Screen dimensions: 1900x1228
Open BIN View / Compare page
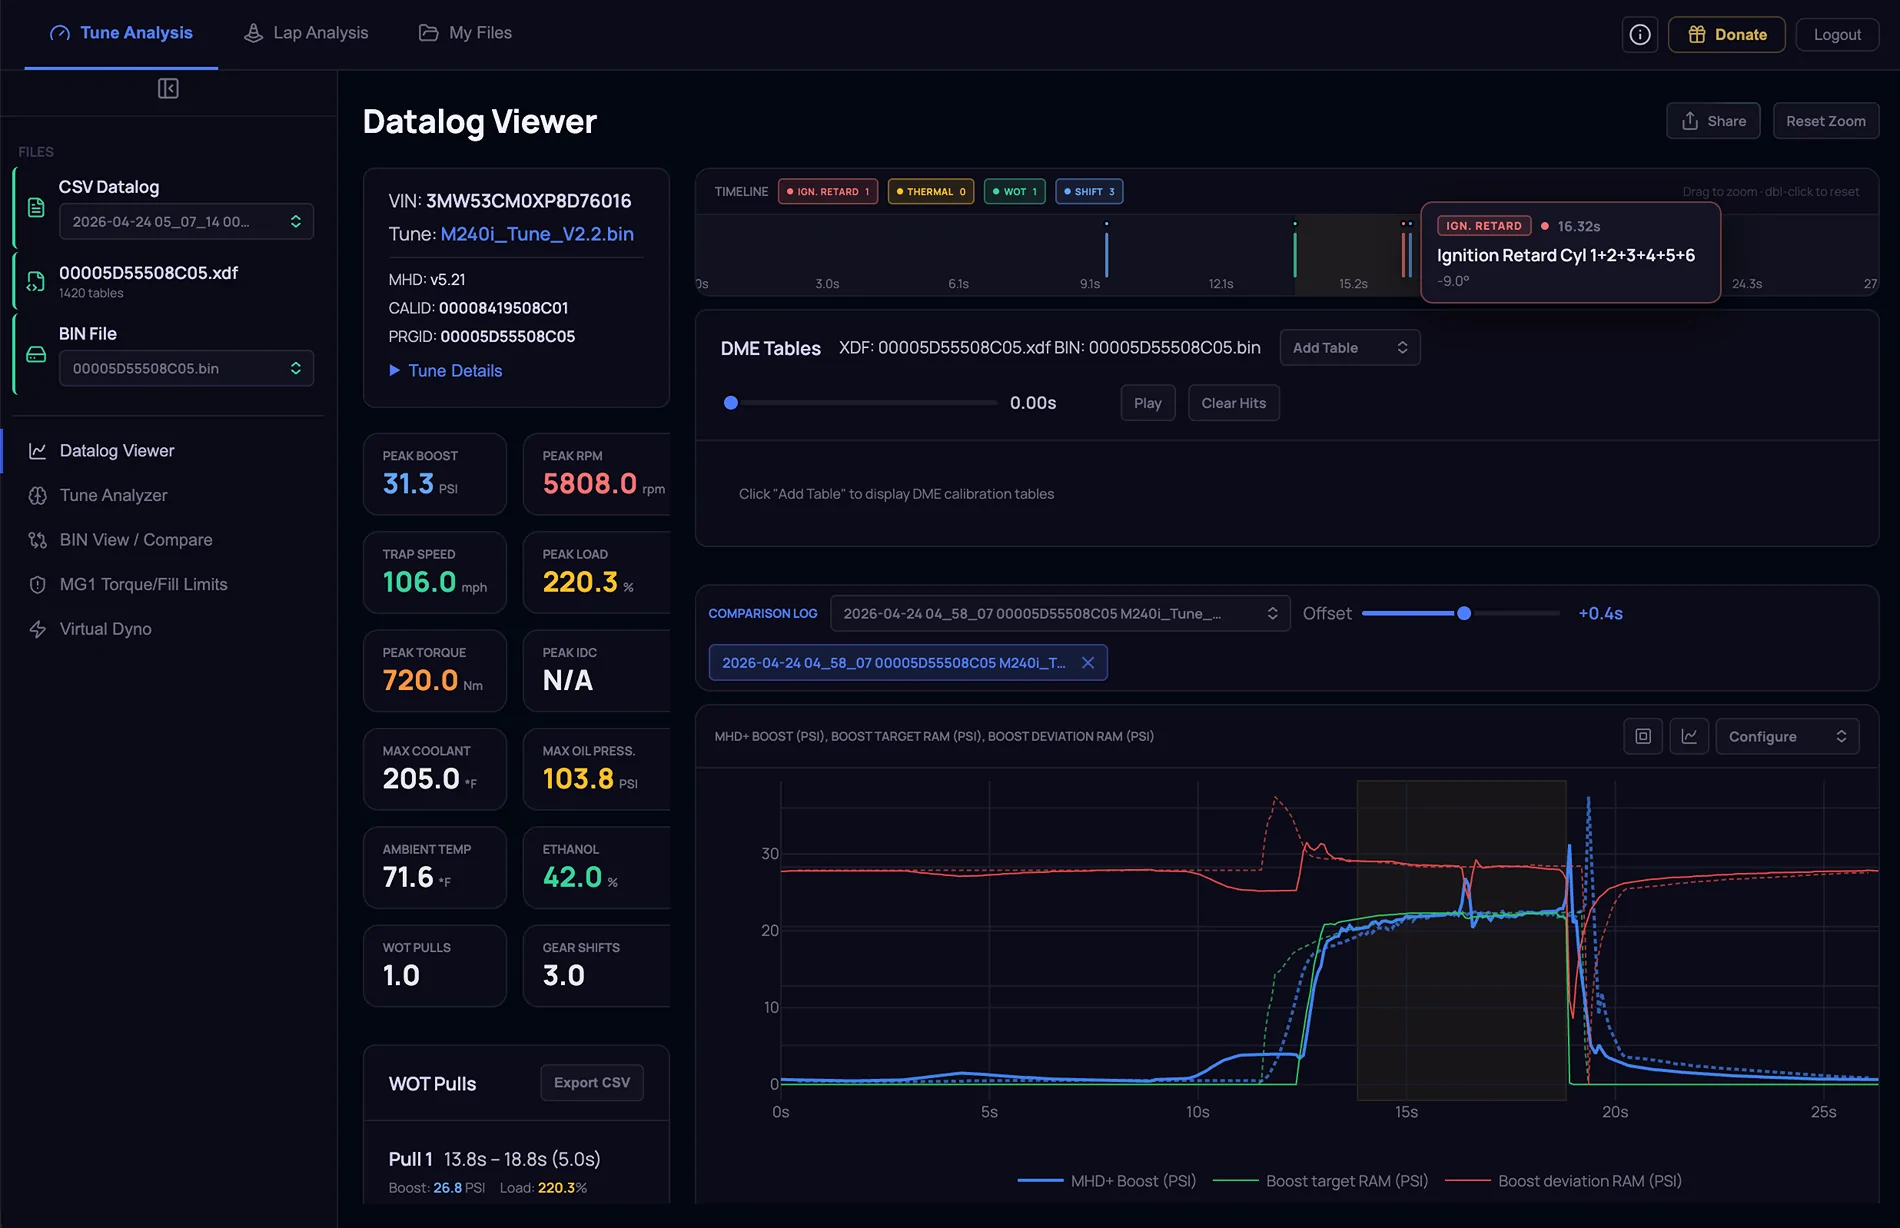(x=136, y=540)
